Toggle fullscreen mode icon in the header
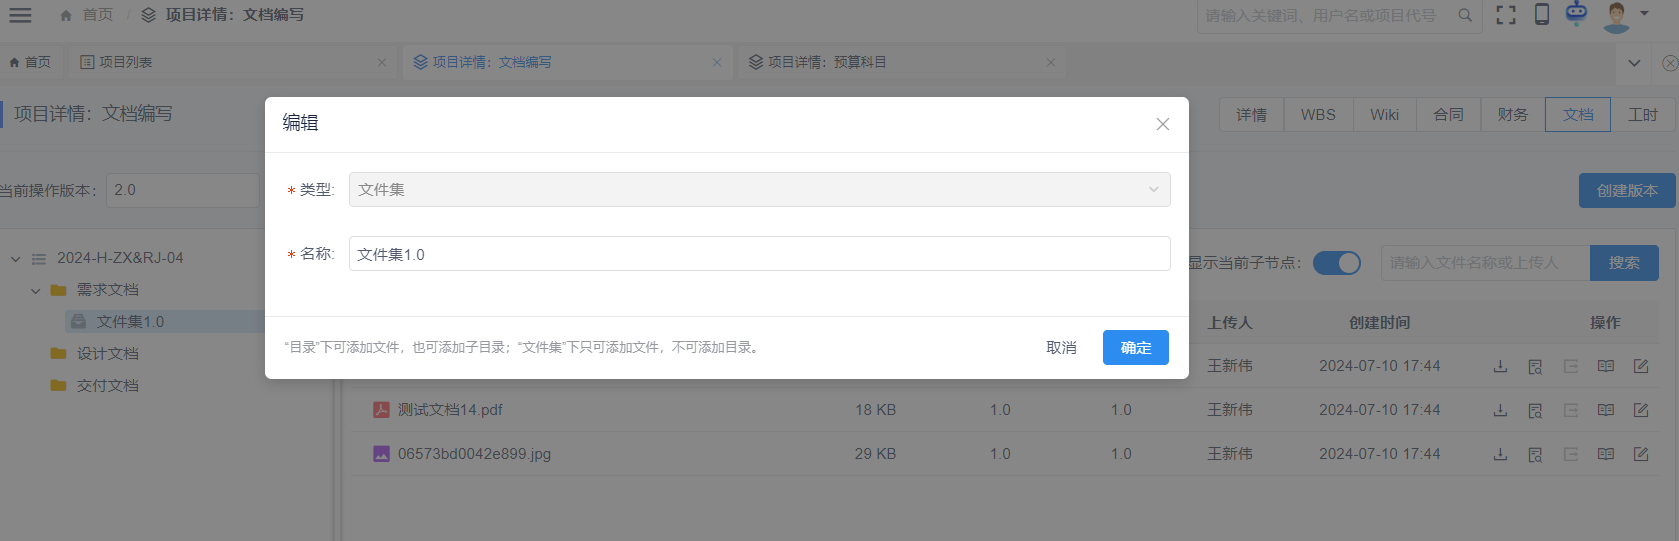 [1506, 15]
